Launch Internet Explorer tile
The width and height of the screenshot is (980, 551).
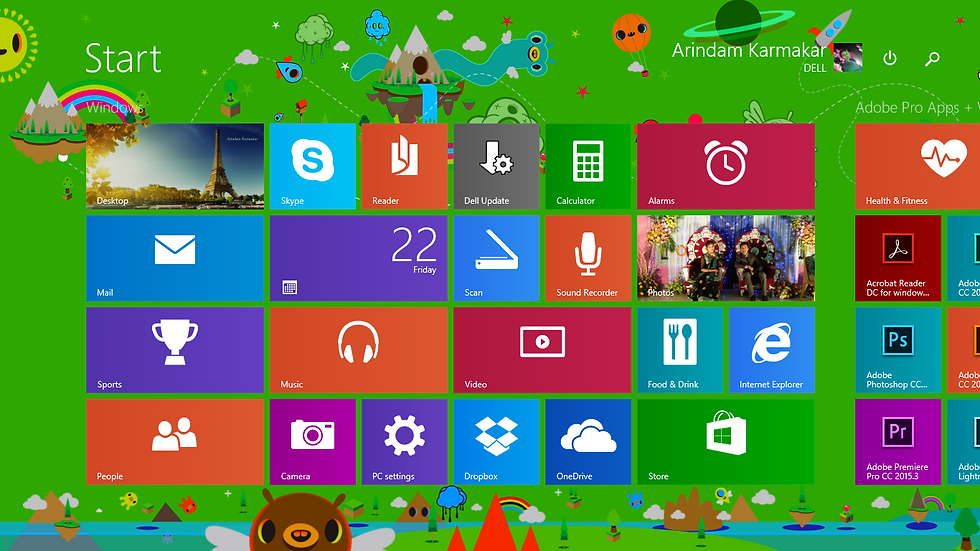(772, 350)
